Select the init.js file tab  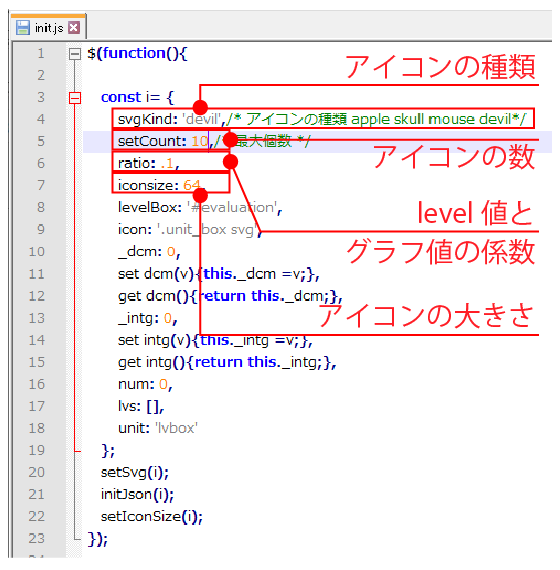(49, 27)
